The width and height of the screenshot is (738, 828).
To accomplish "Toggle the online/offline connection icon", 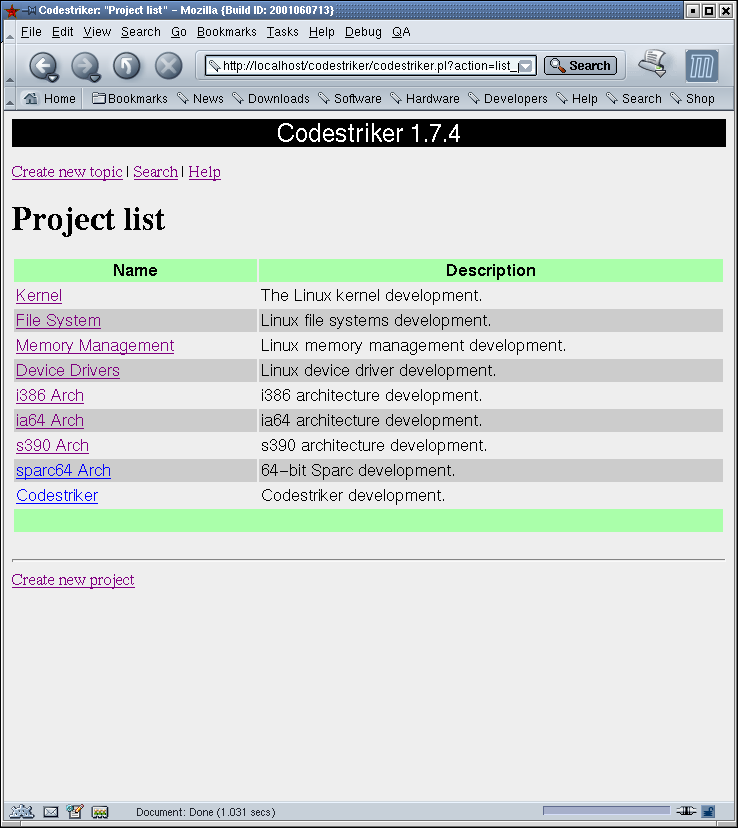I will [685, 812].
